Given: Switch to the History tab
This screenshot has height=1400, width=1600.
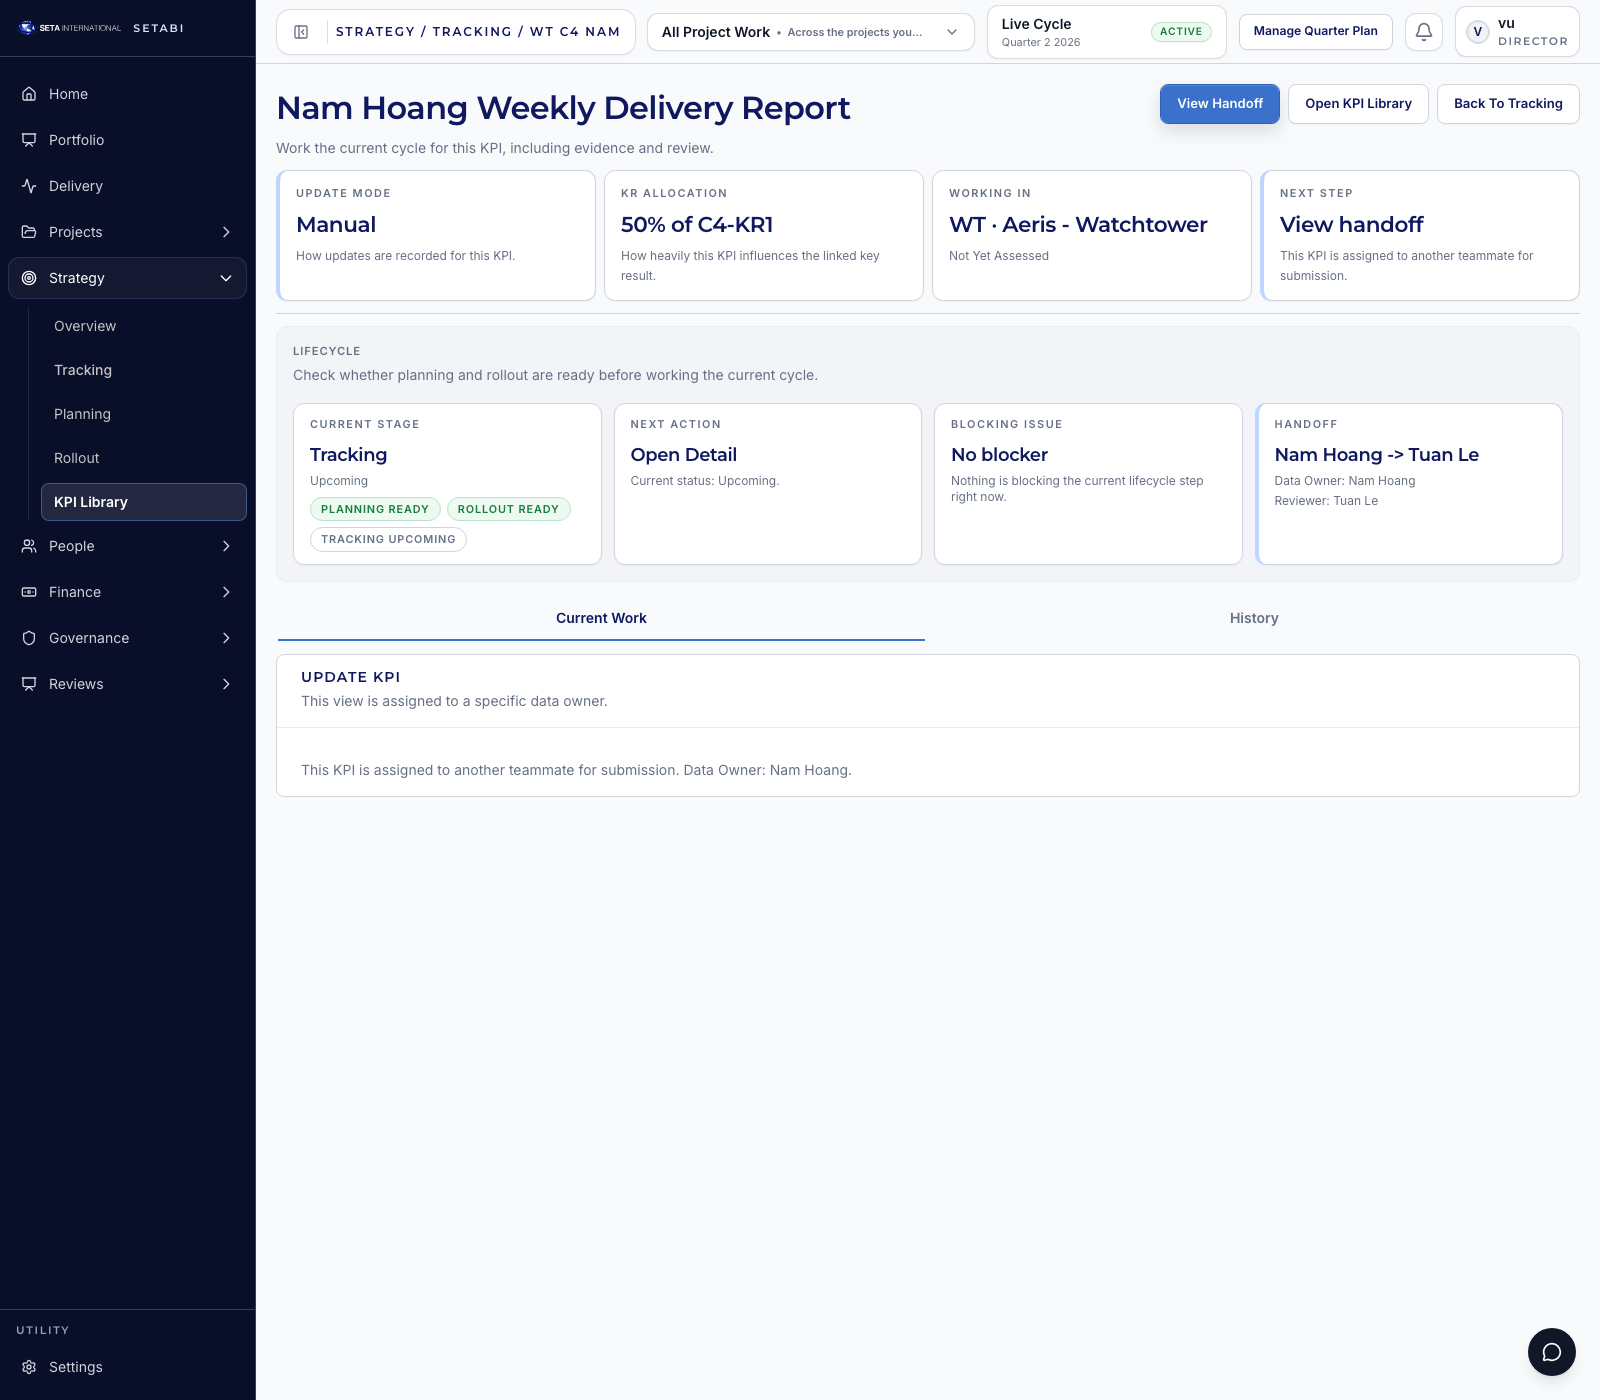Looking at the screenshot, I should click(x=1253, y=618).
